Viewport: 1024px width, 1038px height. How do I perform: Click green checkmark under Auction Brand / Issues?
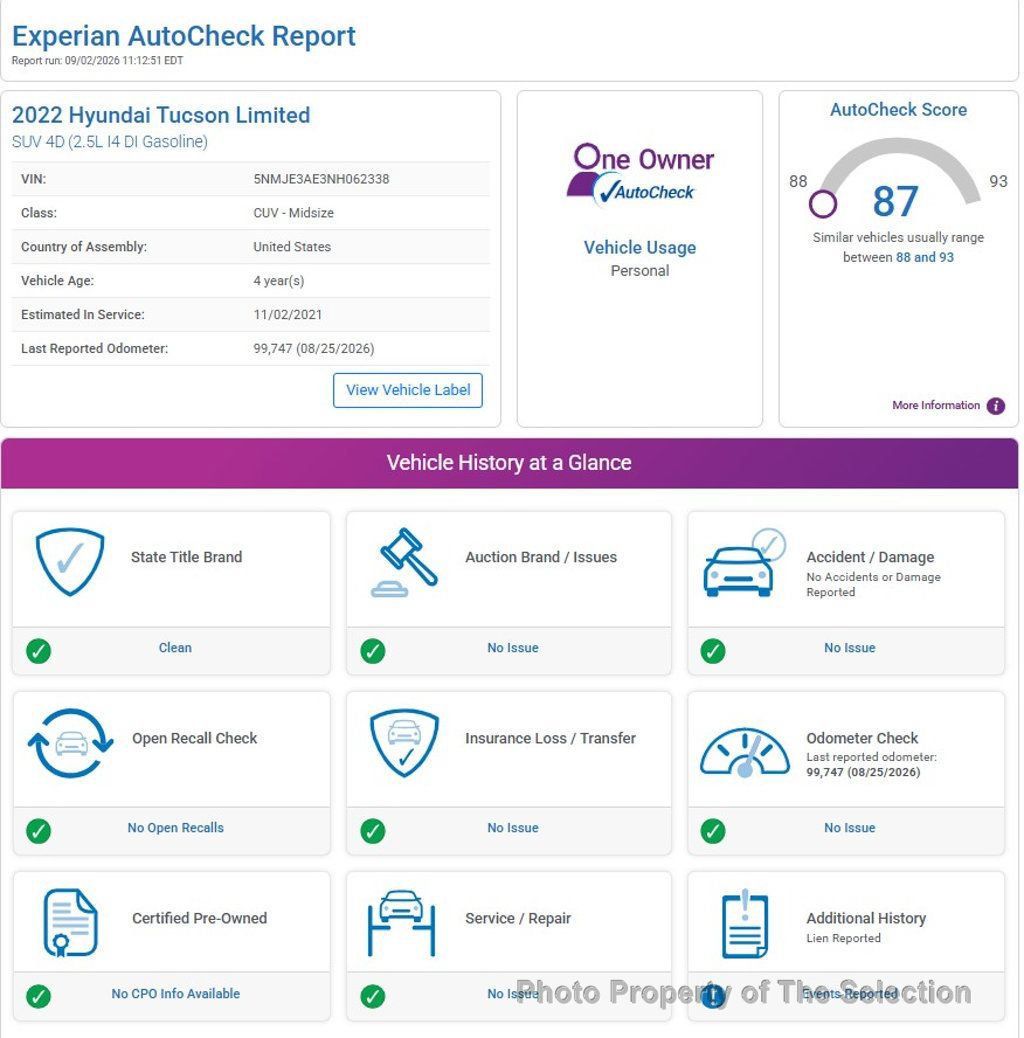point(373,651)
